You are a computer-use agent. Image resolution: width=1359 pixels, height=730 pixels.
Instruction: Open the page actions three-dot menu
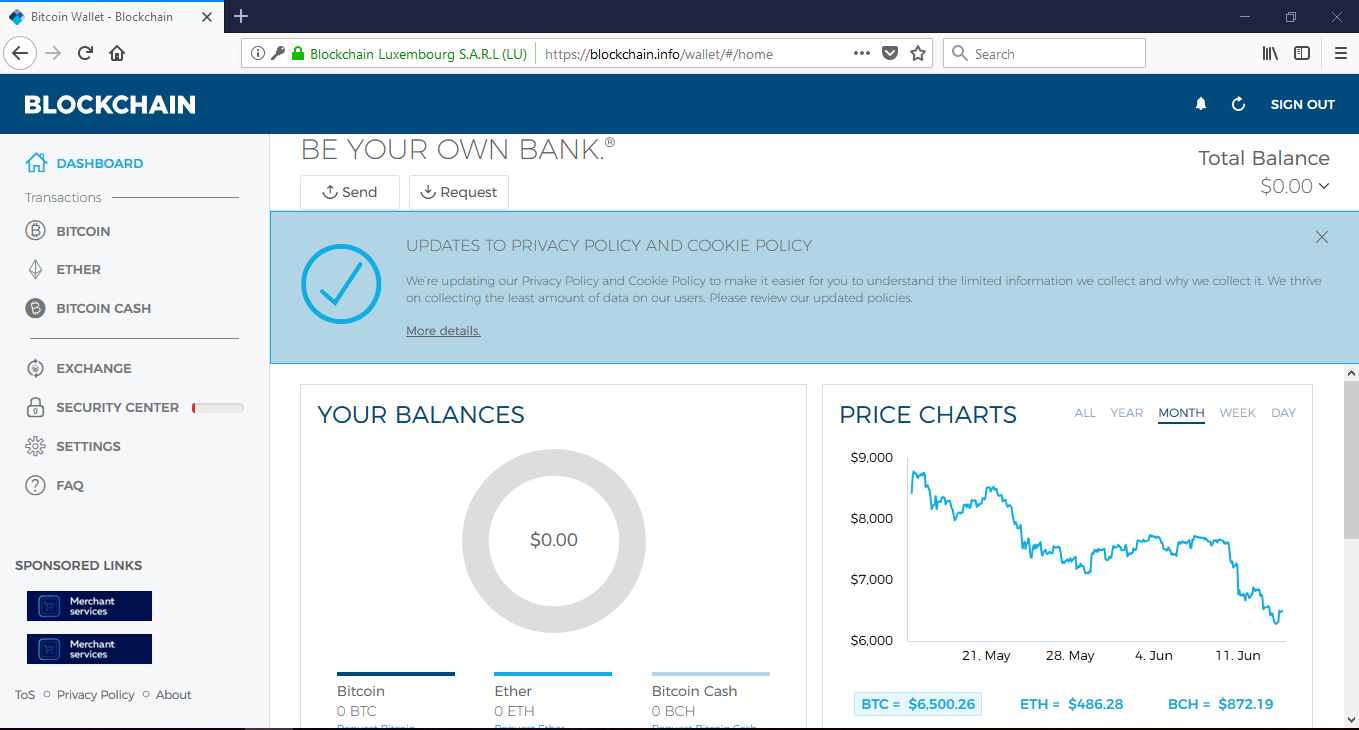click(x=862, y=54)
